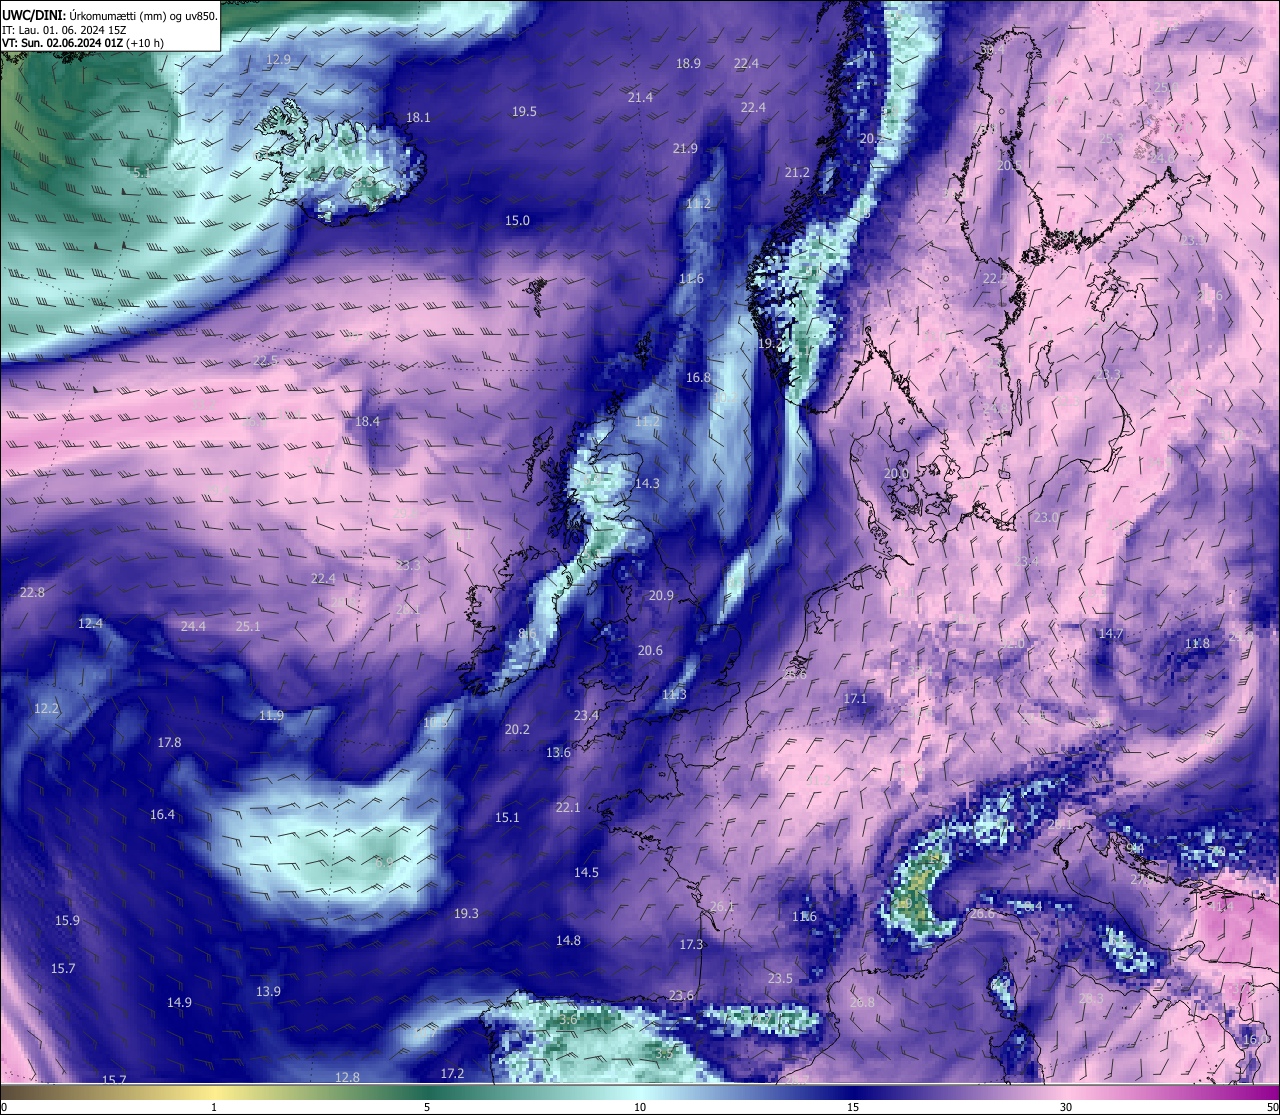Click the 10 label on the color scale

point(640,1107)
